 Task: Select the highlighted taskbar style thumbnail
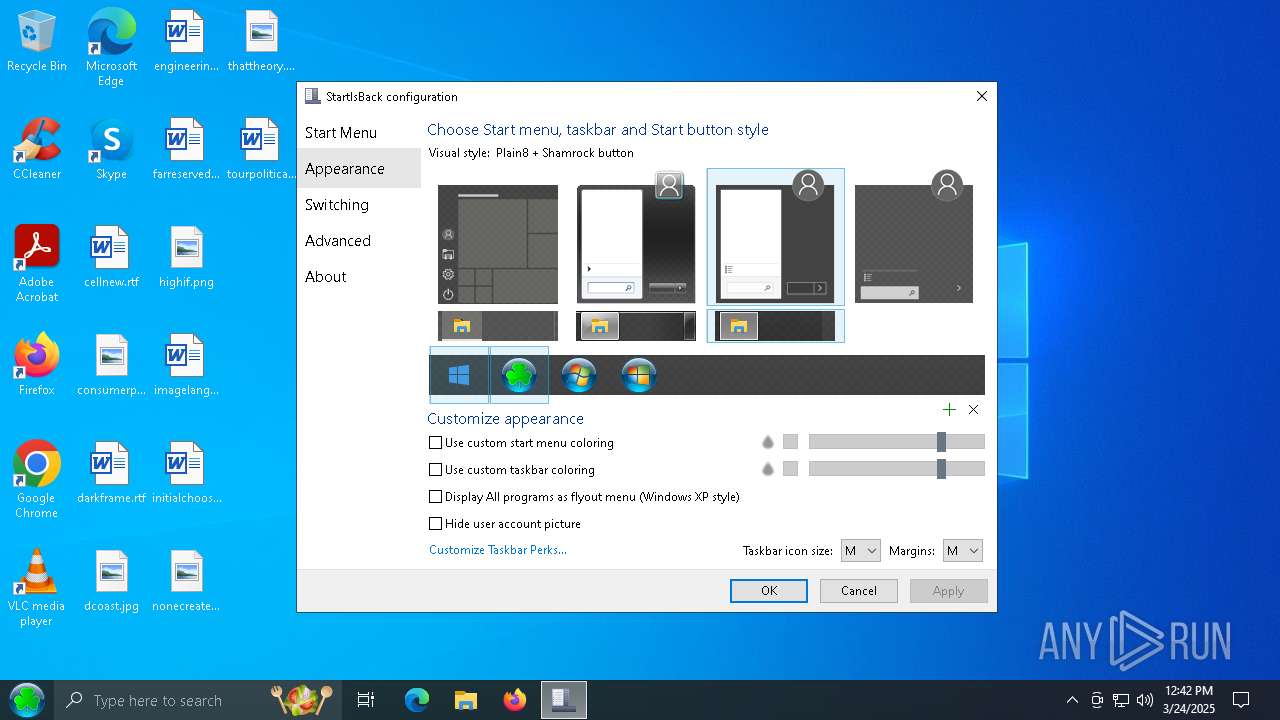point(775,326)
